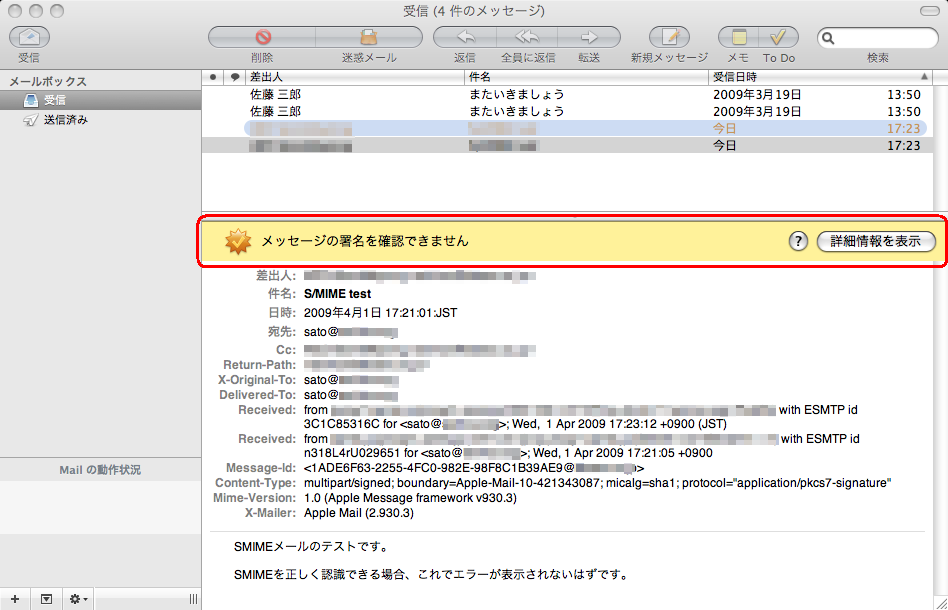Reply using the 返信 arrow button
This screenshot has height=610, width=948.
(464, 37)
